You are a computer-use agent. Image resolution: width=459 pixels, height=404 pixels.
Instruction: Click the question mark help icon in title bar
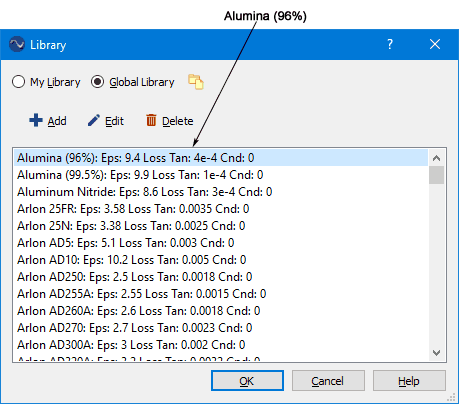390,44
